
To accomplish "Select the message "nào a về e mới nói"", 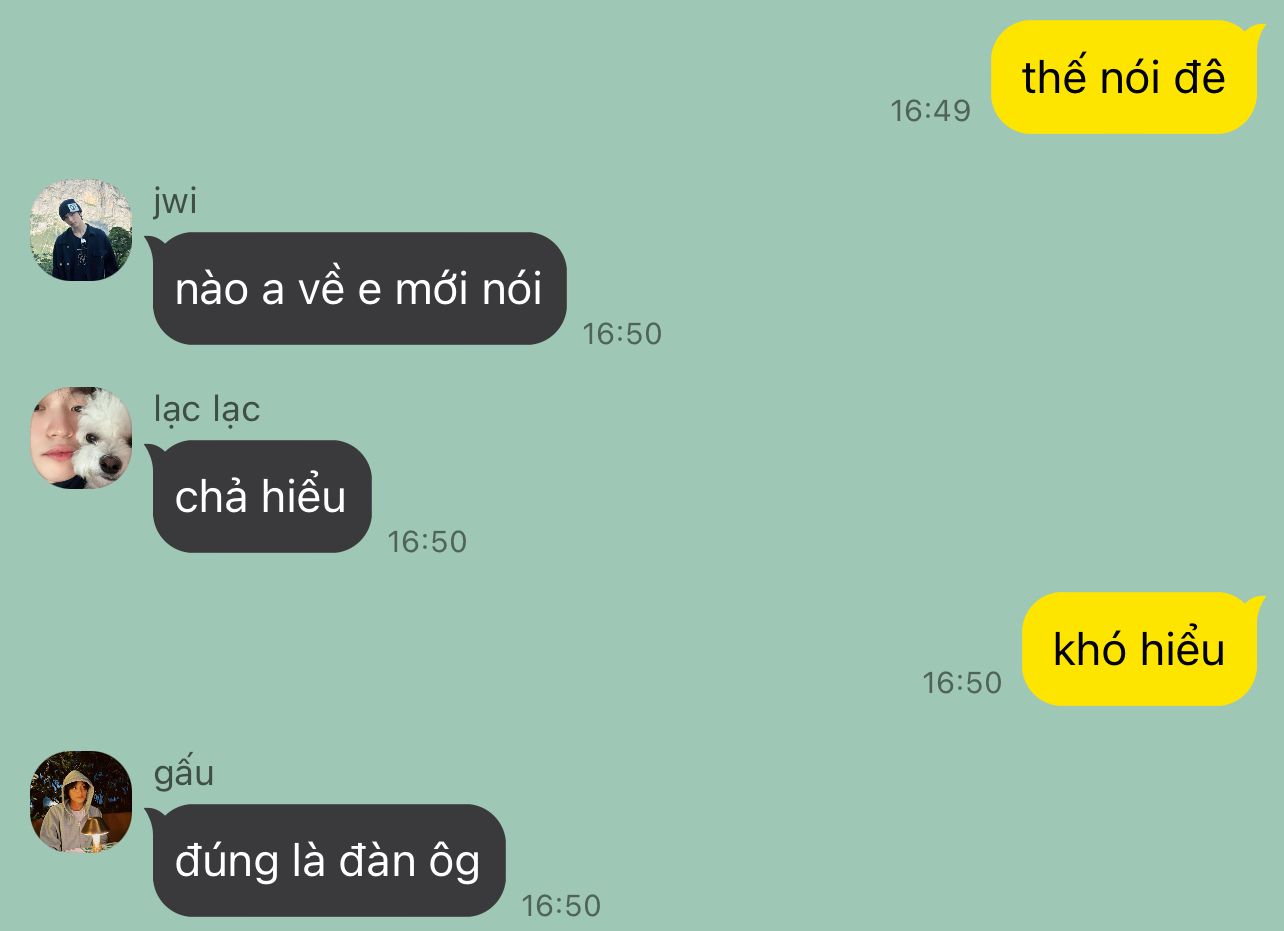I will coord(360,289).
